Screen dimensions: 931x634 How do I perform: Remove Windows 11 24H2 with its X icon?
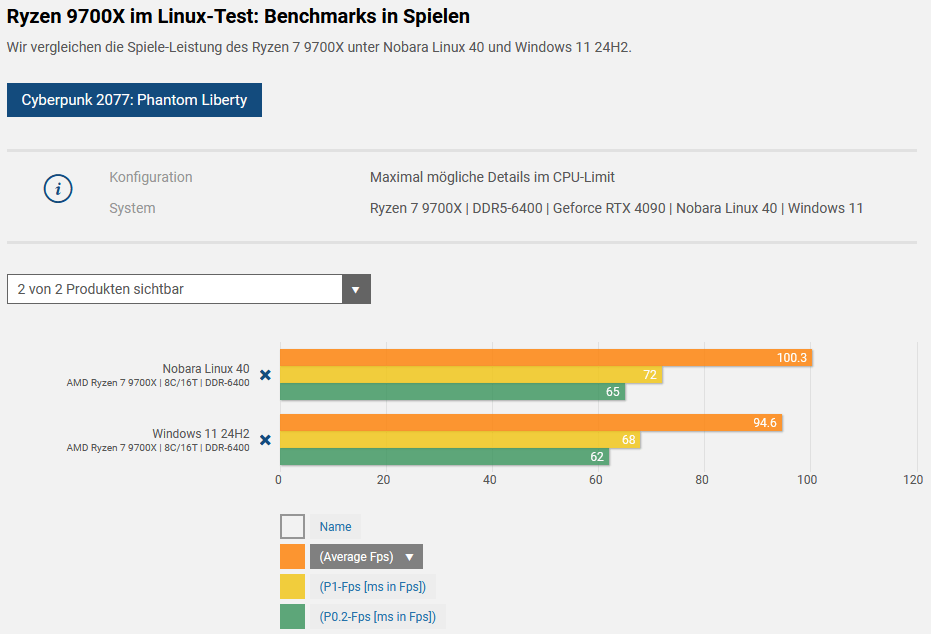click(x=265, y=440)
